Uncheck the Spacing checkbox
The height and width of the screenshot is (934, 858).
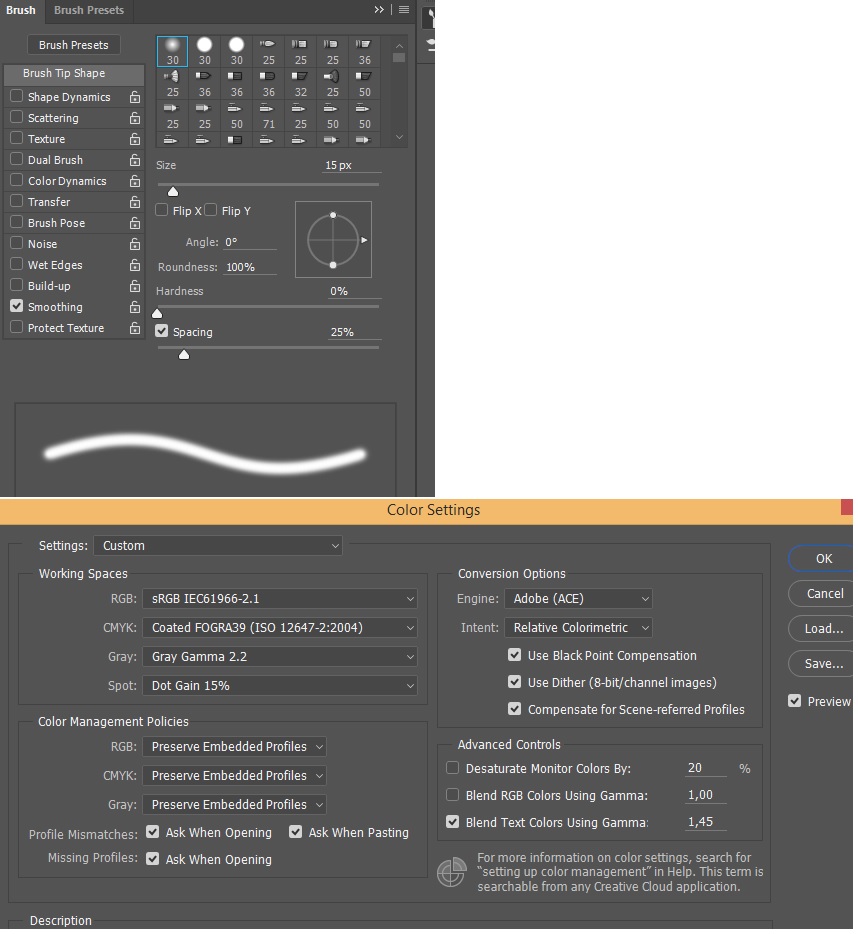pos(161,331)
